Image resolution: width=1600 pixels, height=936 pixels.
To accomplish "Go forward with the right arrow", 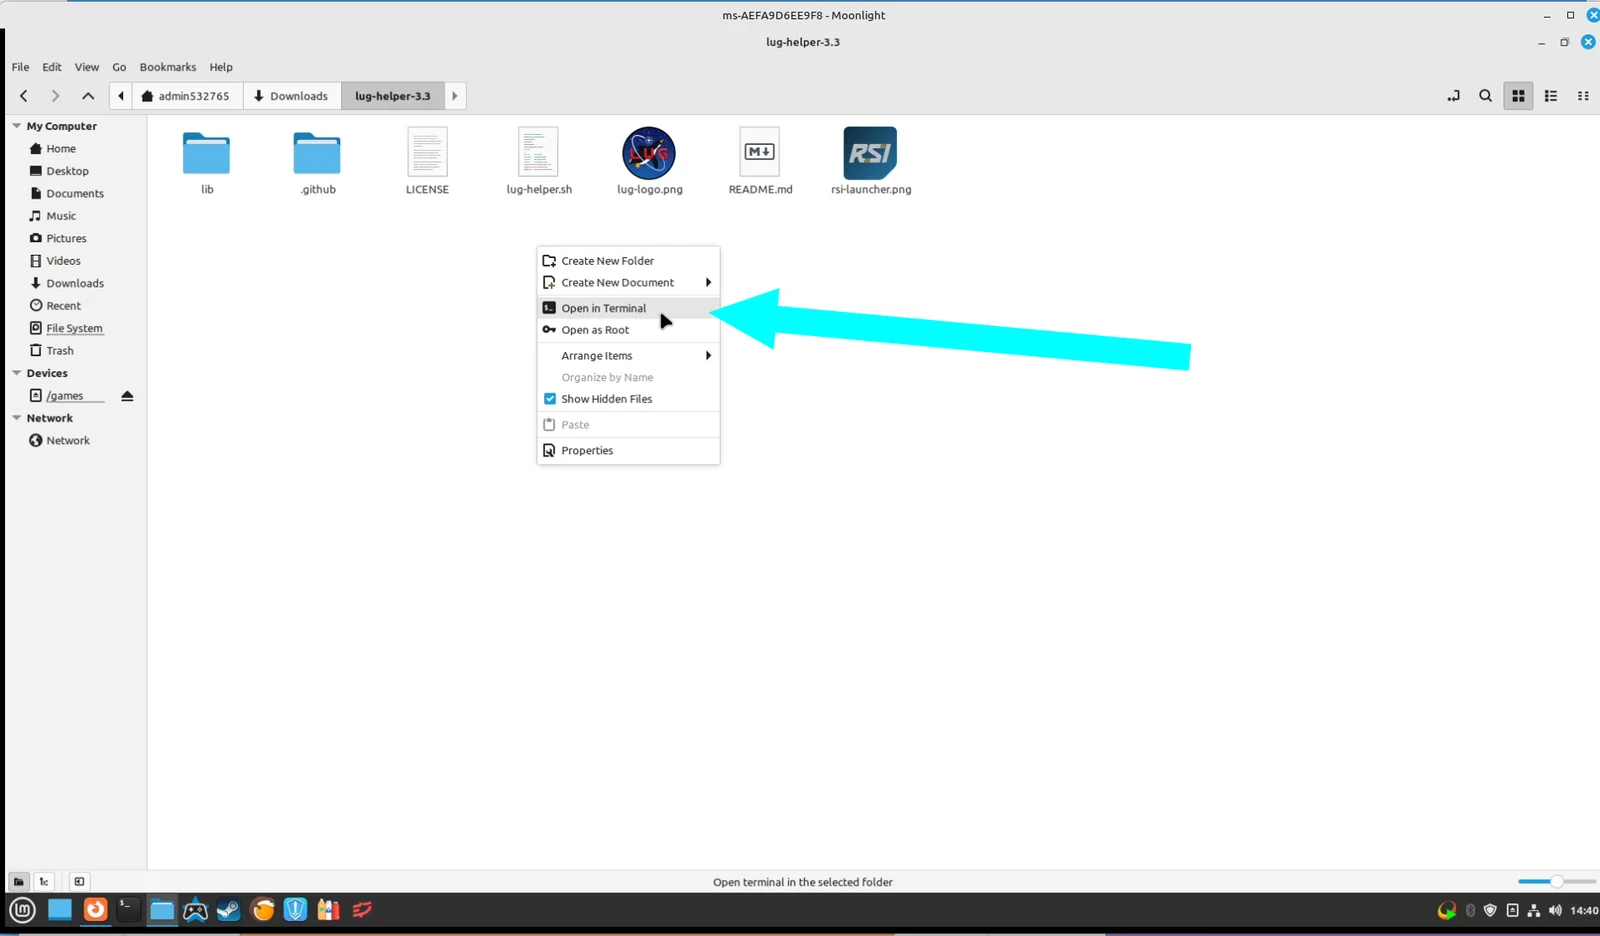I will 55,96.
